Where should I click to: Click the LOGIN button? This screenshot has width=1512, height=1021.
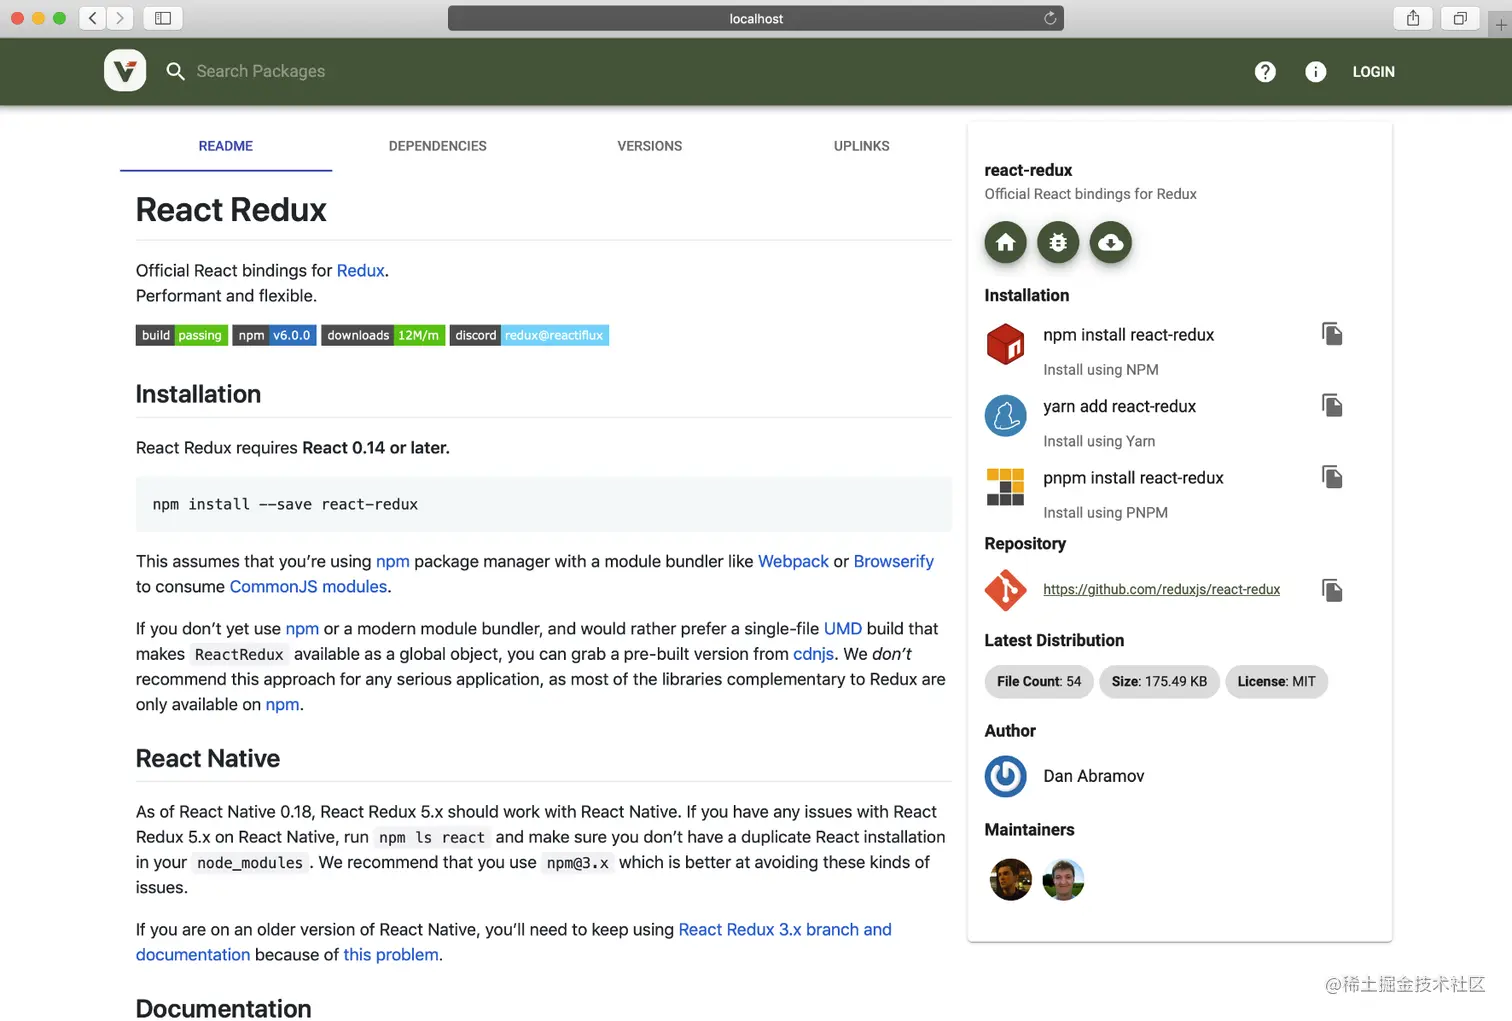pyautogui.click(x=1373, y=72)
